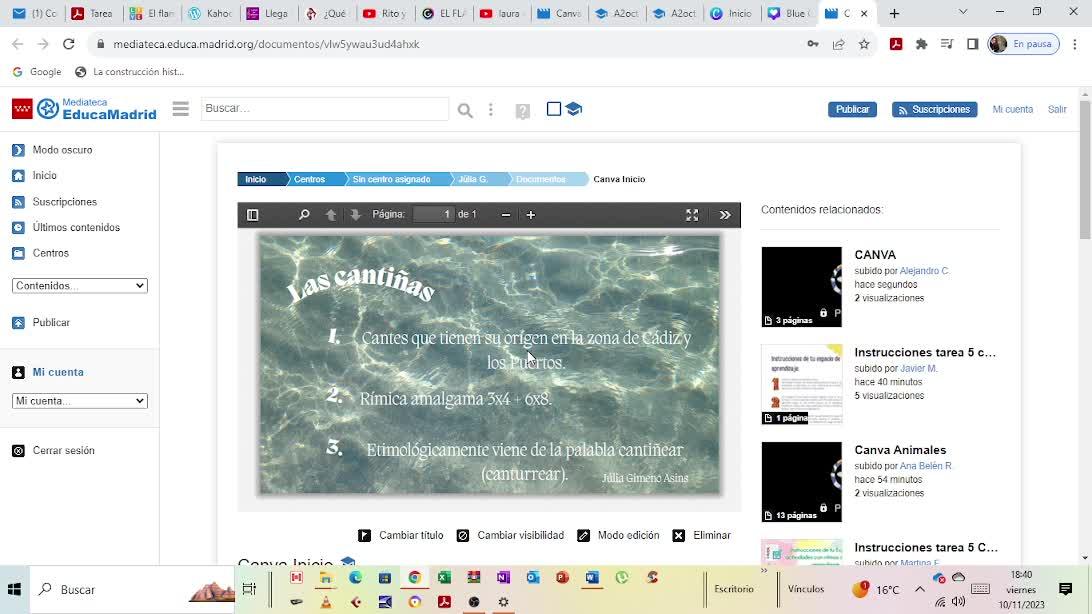Open the Canva Animales thumbnail
This screenshot has height=614, width=1092.
pyautogui.click(x=802, y=482)
